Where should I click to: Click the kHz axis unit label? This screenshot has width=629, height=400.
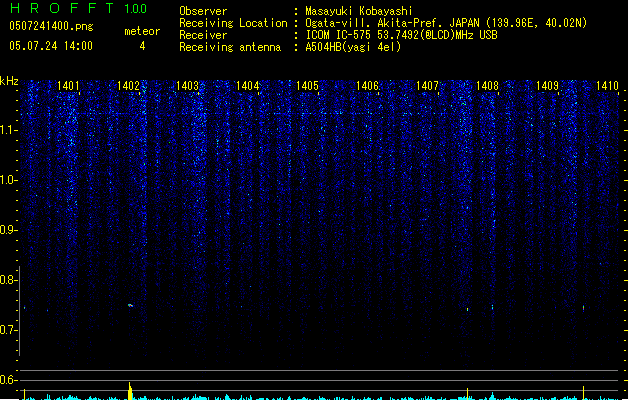[x=9, y=81]
